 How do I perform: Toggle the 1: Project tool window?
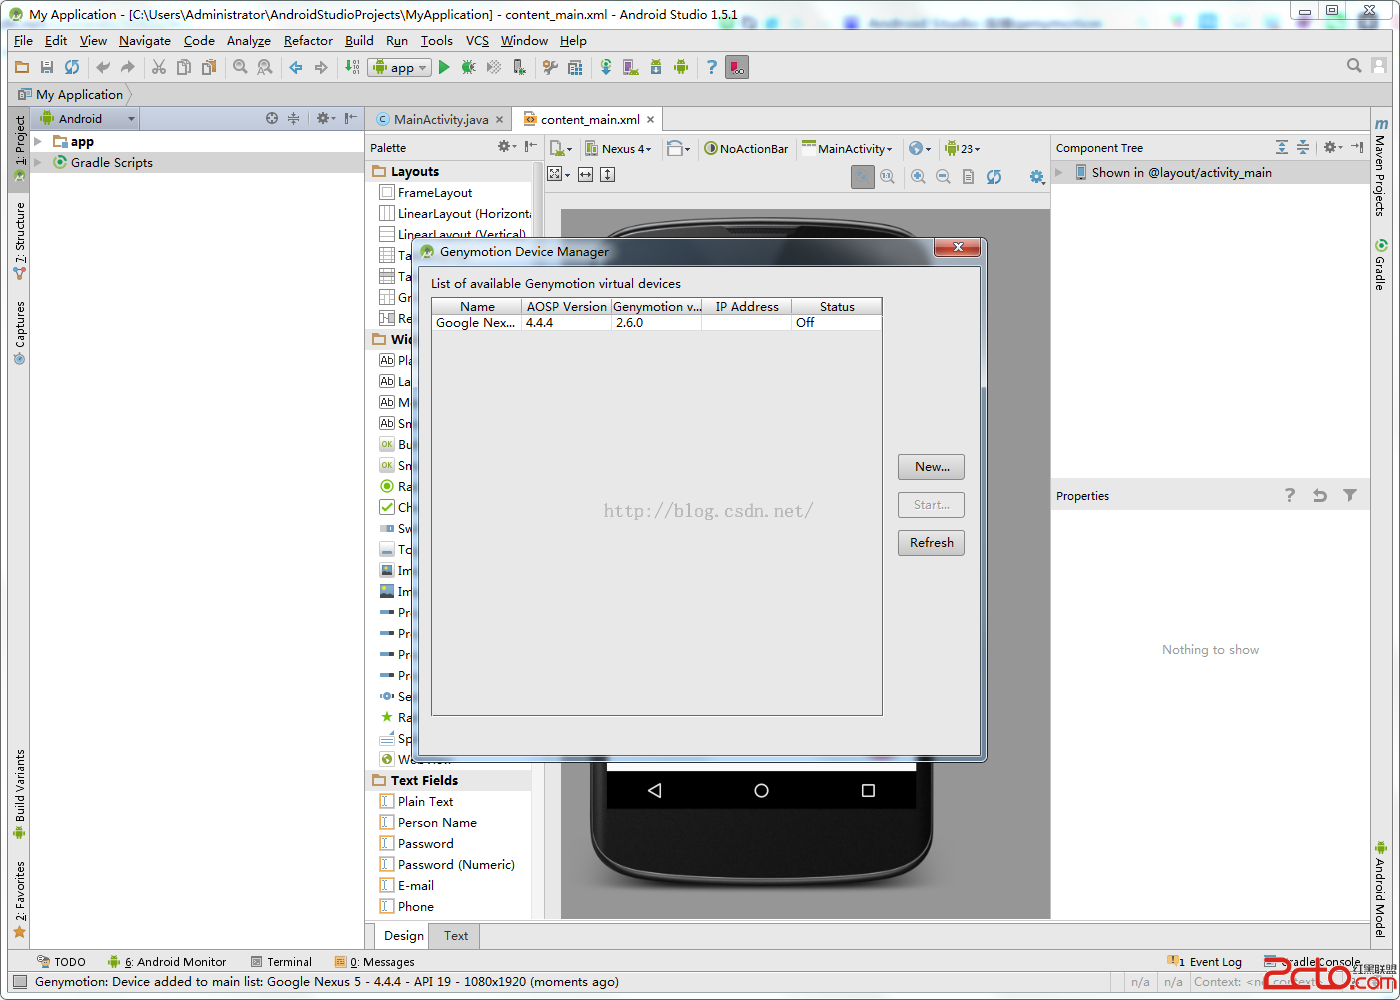(x=19, y=148)
